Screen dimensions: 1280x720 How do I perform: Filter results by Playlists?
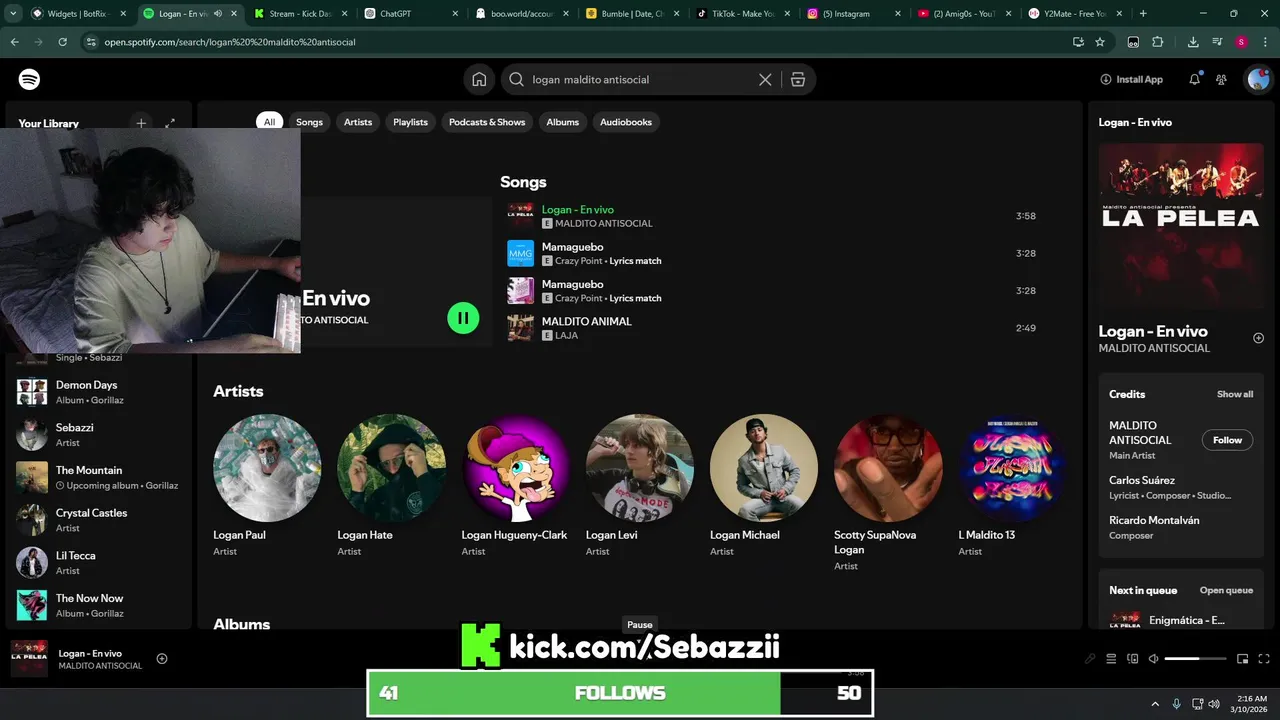[410, 122]
